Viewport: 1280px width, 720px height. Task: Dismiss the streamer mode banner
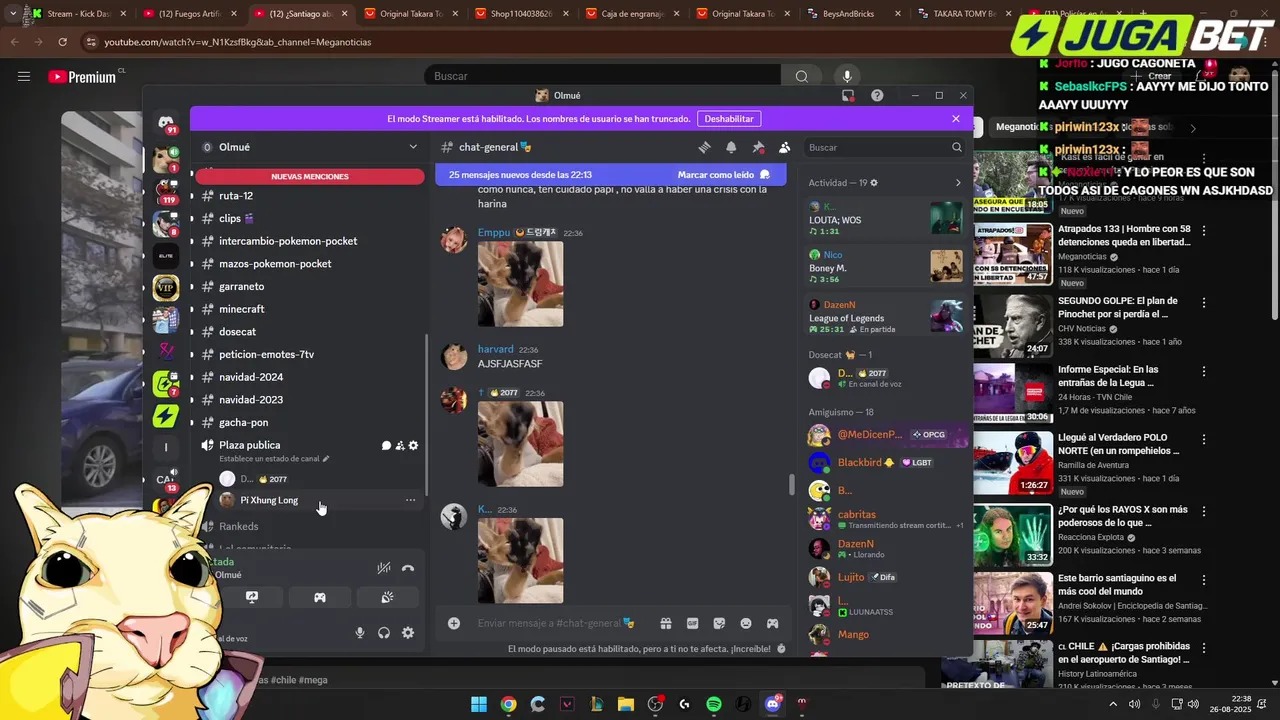tap(956, 118)
